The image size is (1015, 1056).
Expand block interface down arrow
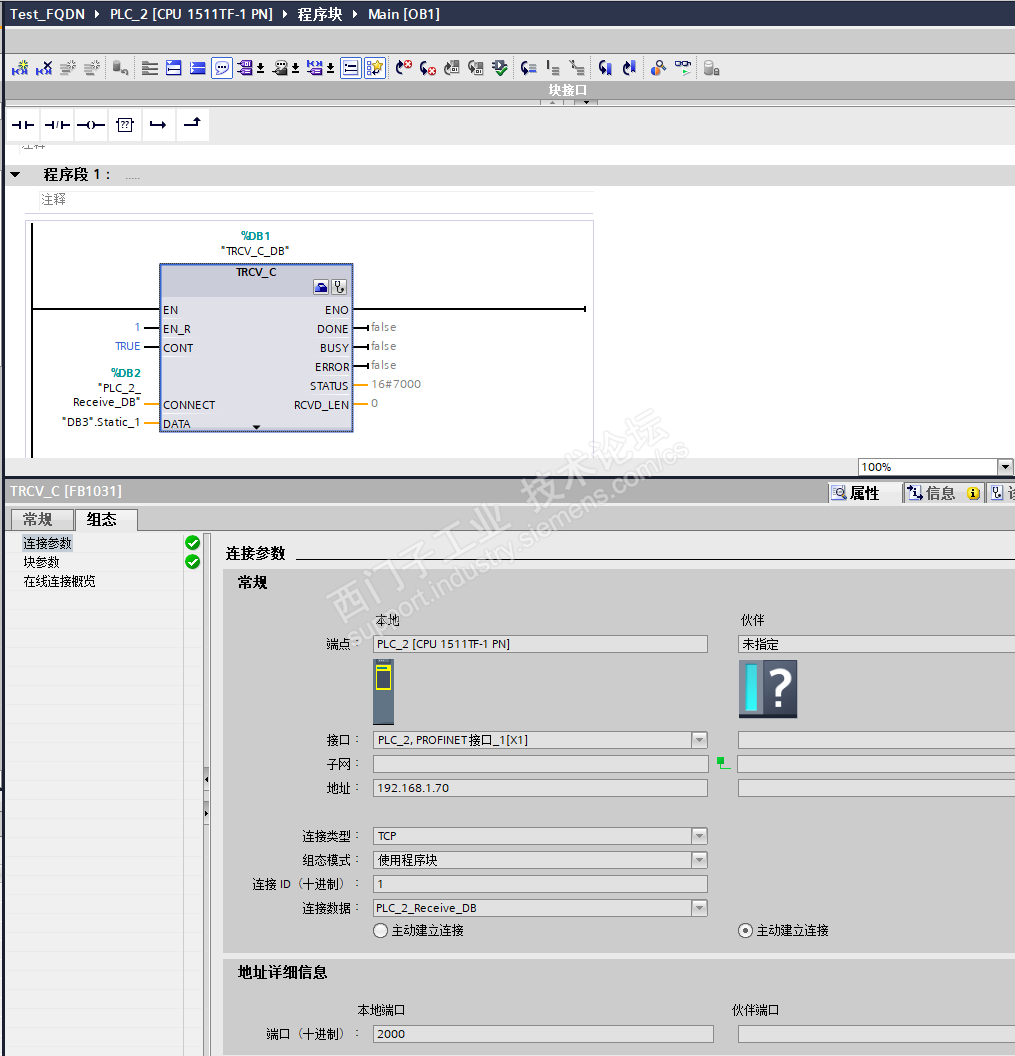[587, 102]
